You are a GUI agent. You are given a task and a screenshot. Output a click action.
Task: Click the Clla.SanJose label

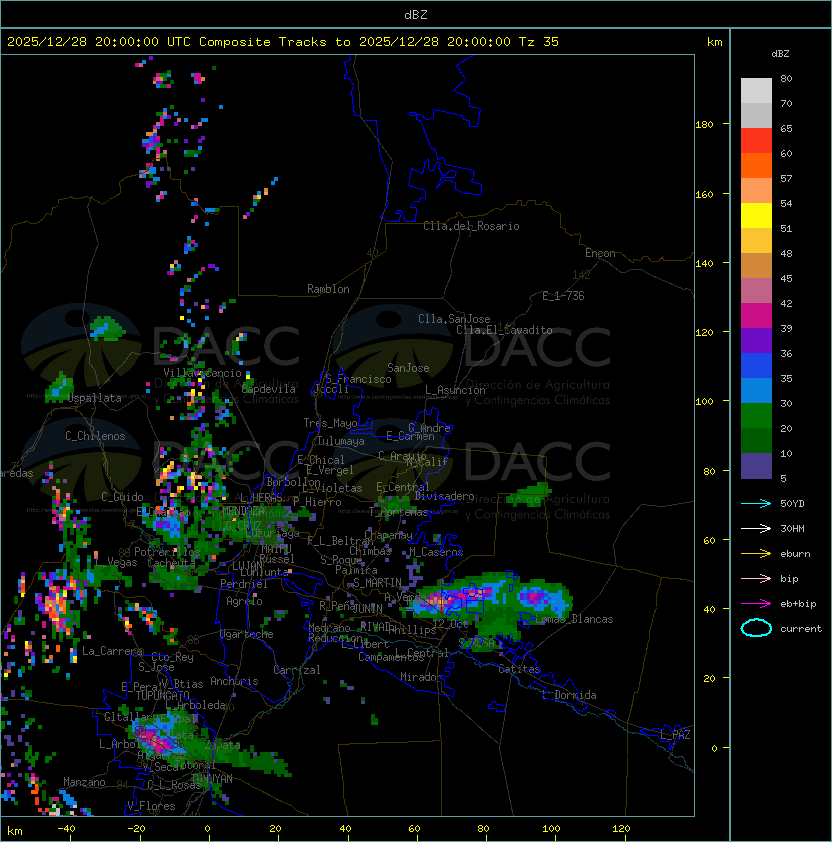click(x=454, y=319)
